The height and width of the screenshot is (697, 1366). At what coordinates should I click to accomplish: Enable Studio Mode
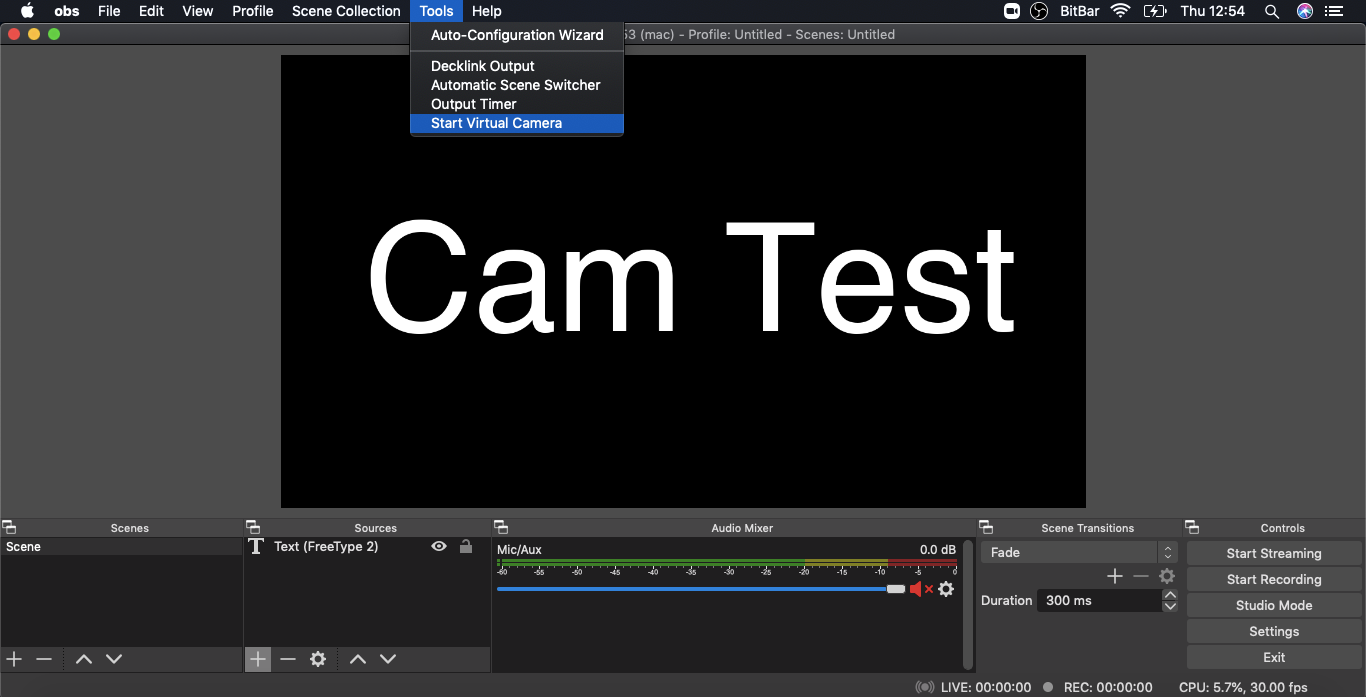pyautogui.click(x=1274, y=605)
